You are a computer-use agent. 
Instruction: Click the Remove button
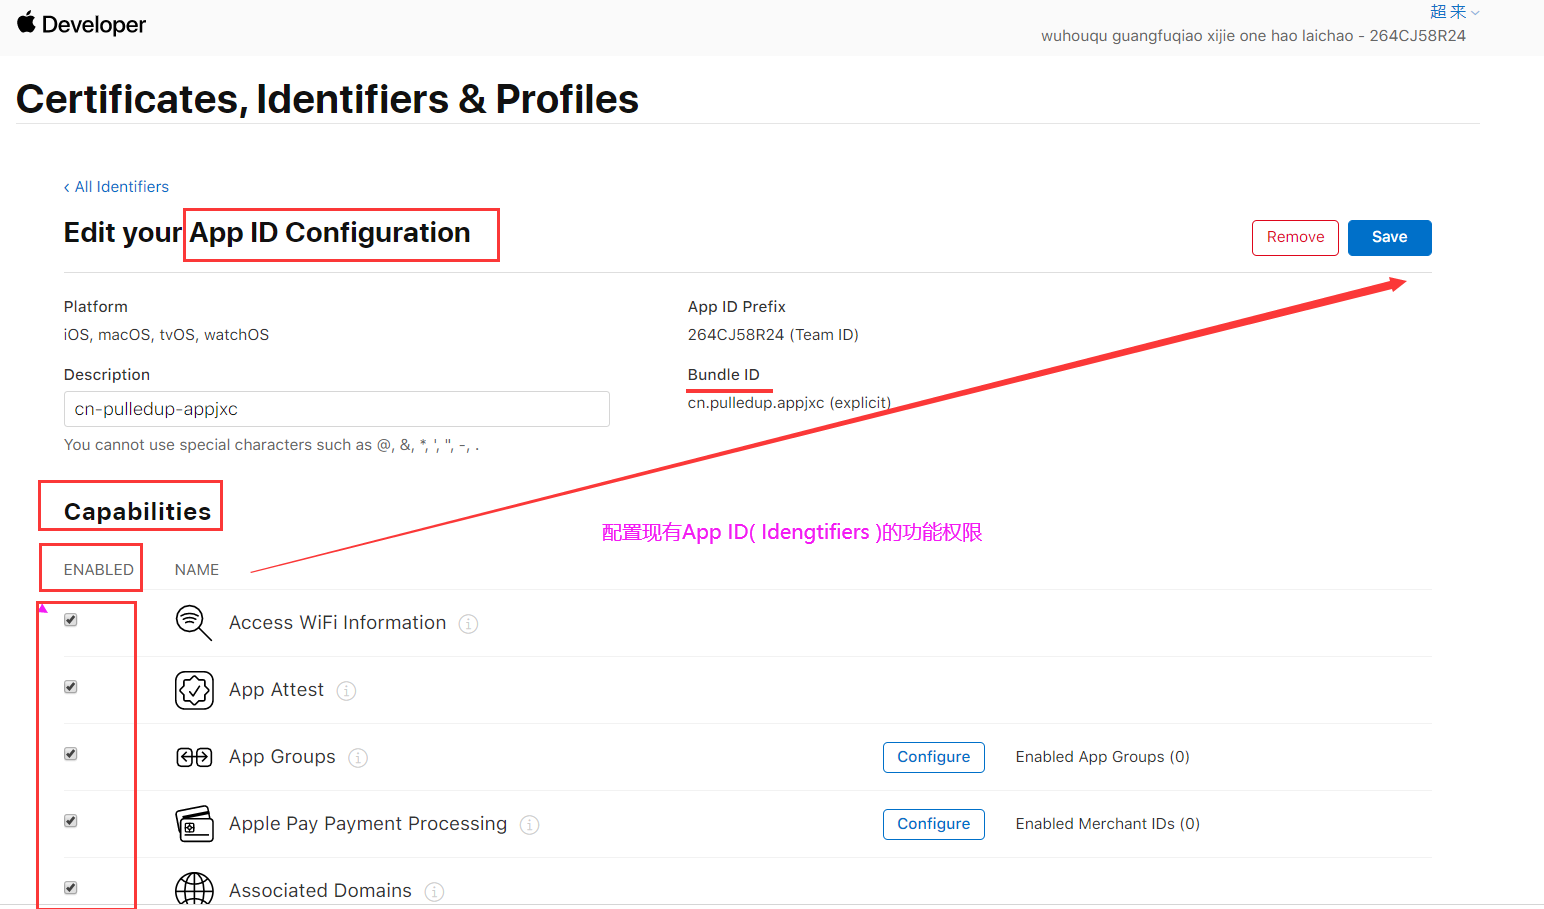click(x=1295, y=238)
